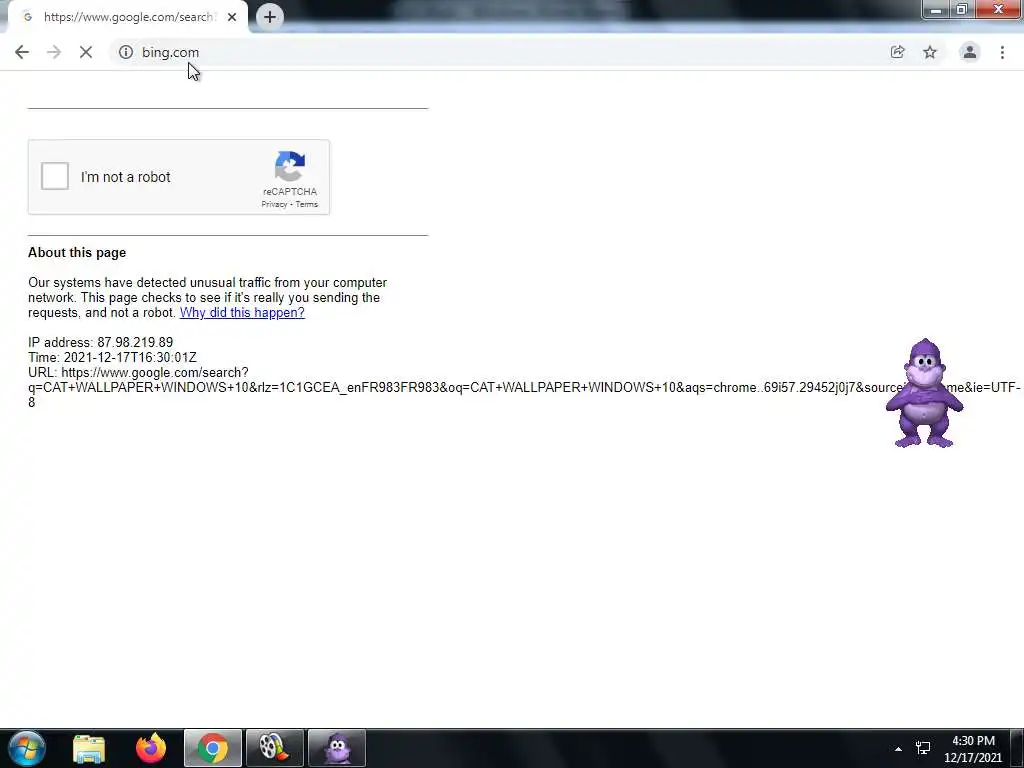
Task: Go back to the previous page
Action: (x=22, y=52)
